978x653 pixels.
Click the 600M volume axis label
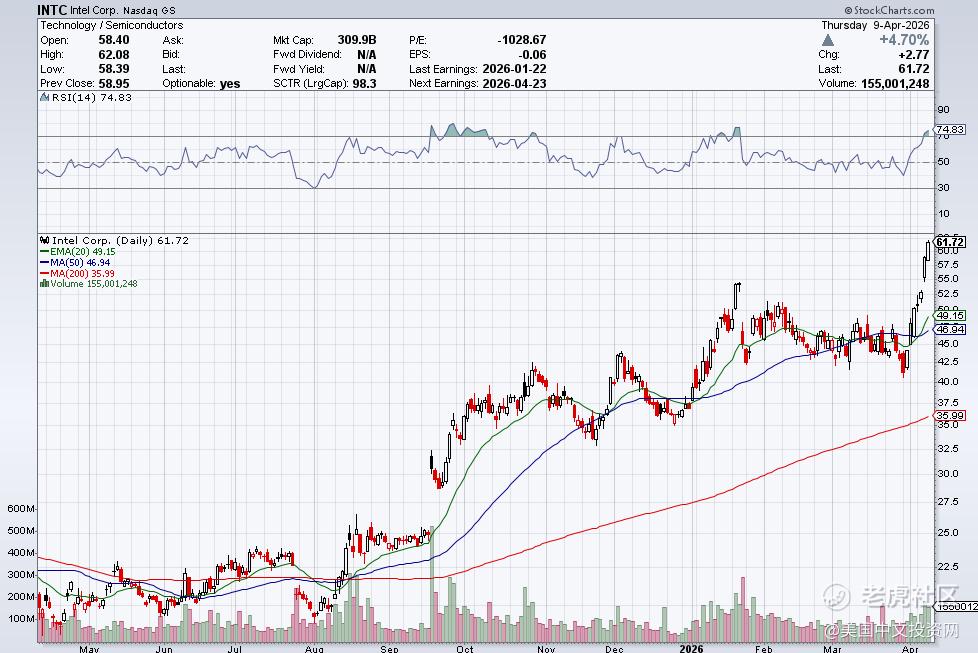click(x=21, y=508)
